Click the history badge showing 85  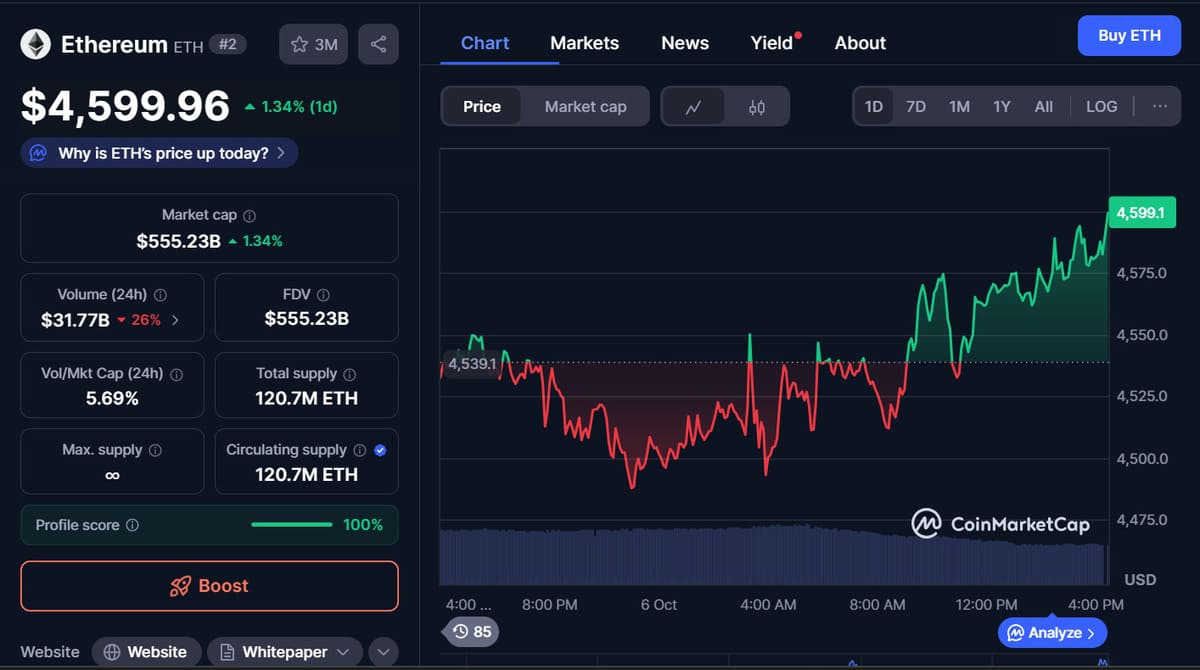pos(472,632)
